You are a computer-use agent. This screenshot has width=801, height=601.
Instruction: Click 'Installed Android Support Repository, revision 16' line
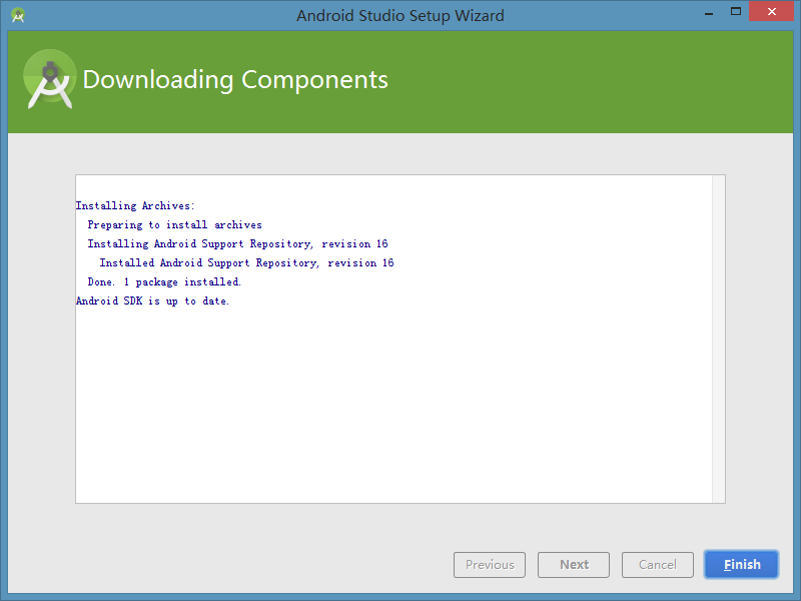point(247,263)
